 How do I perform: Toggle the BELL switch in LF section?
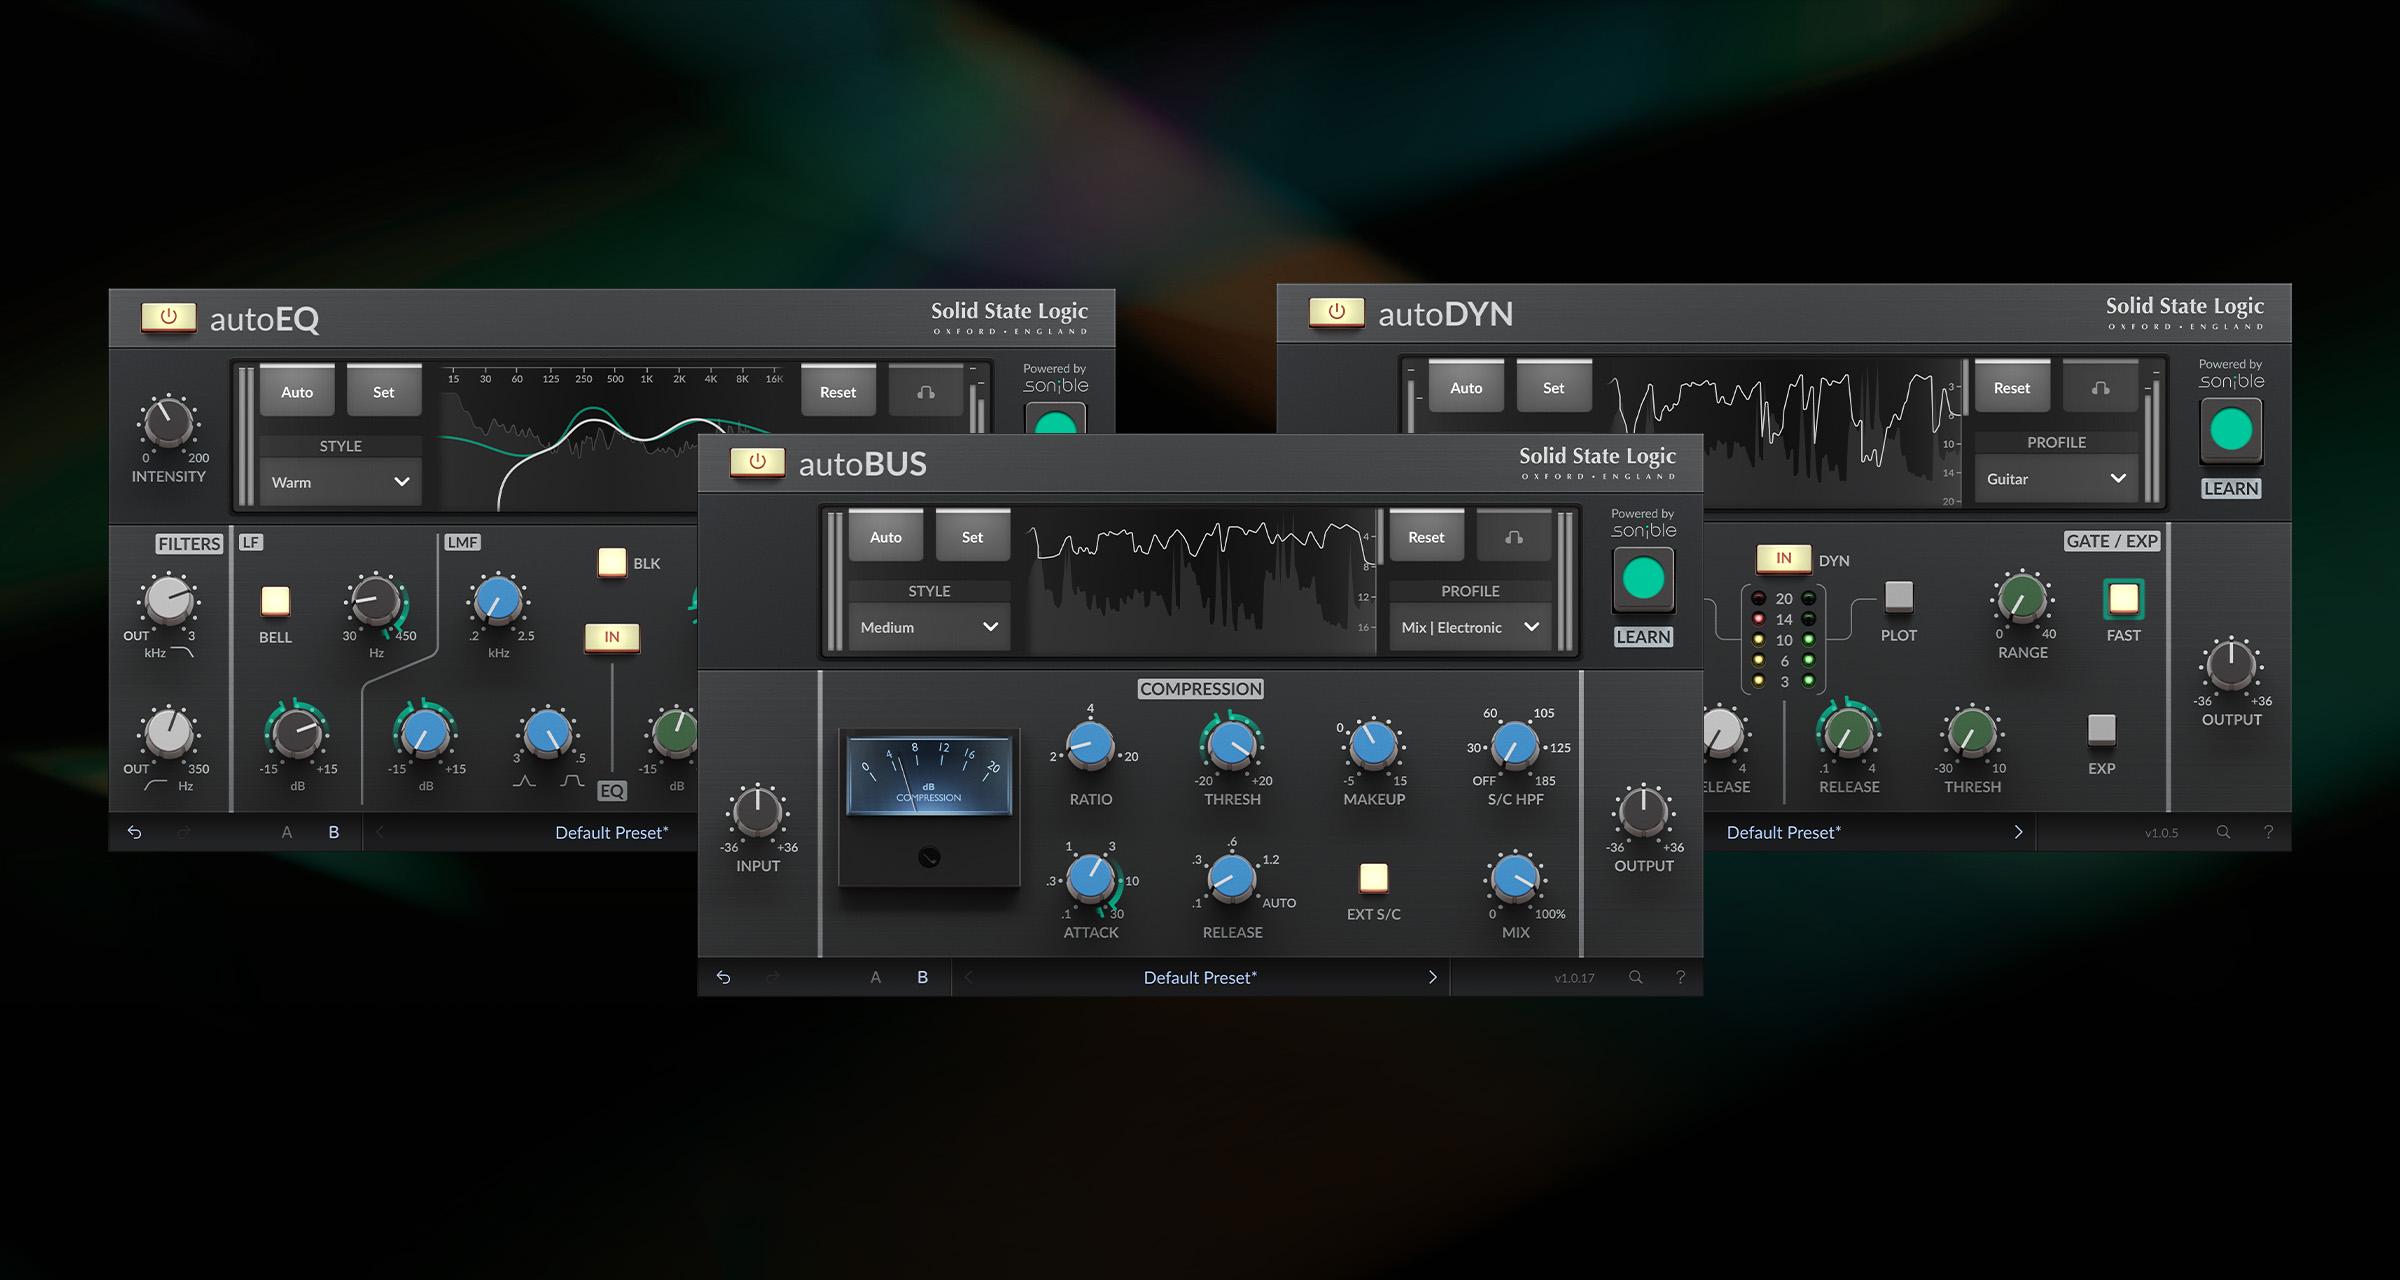[x=275, y=601]
